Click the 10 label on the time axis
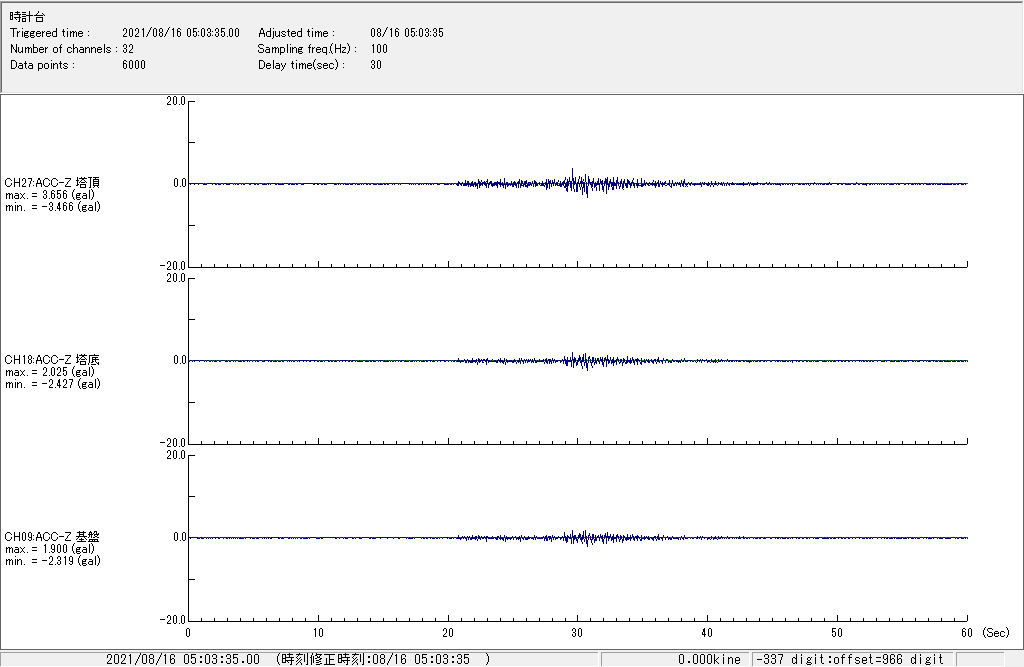The height and width of the screenshot is (667, 1024). [x=317, y=633]
